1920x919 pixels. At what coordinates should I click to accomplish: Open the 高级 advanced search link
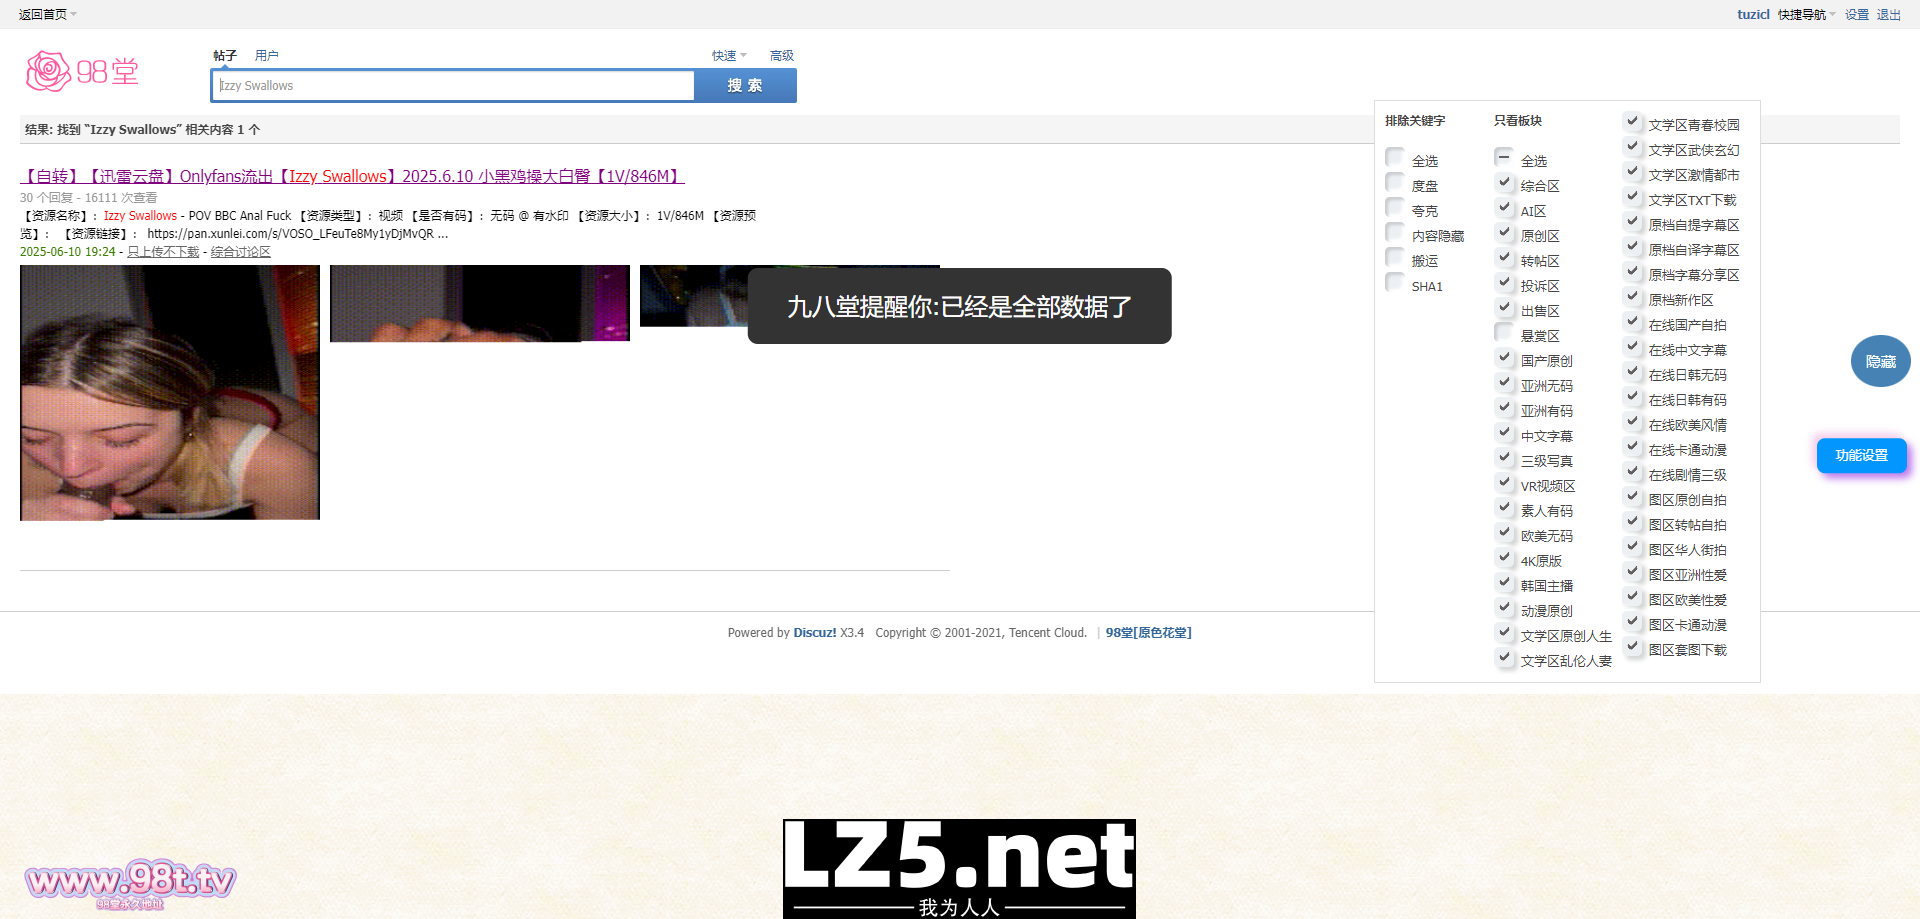tap(781, 56)
